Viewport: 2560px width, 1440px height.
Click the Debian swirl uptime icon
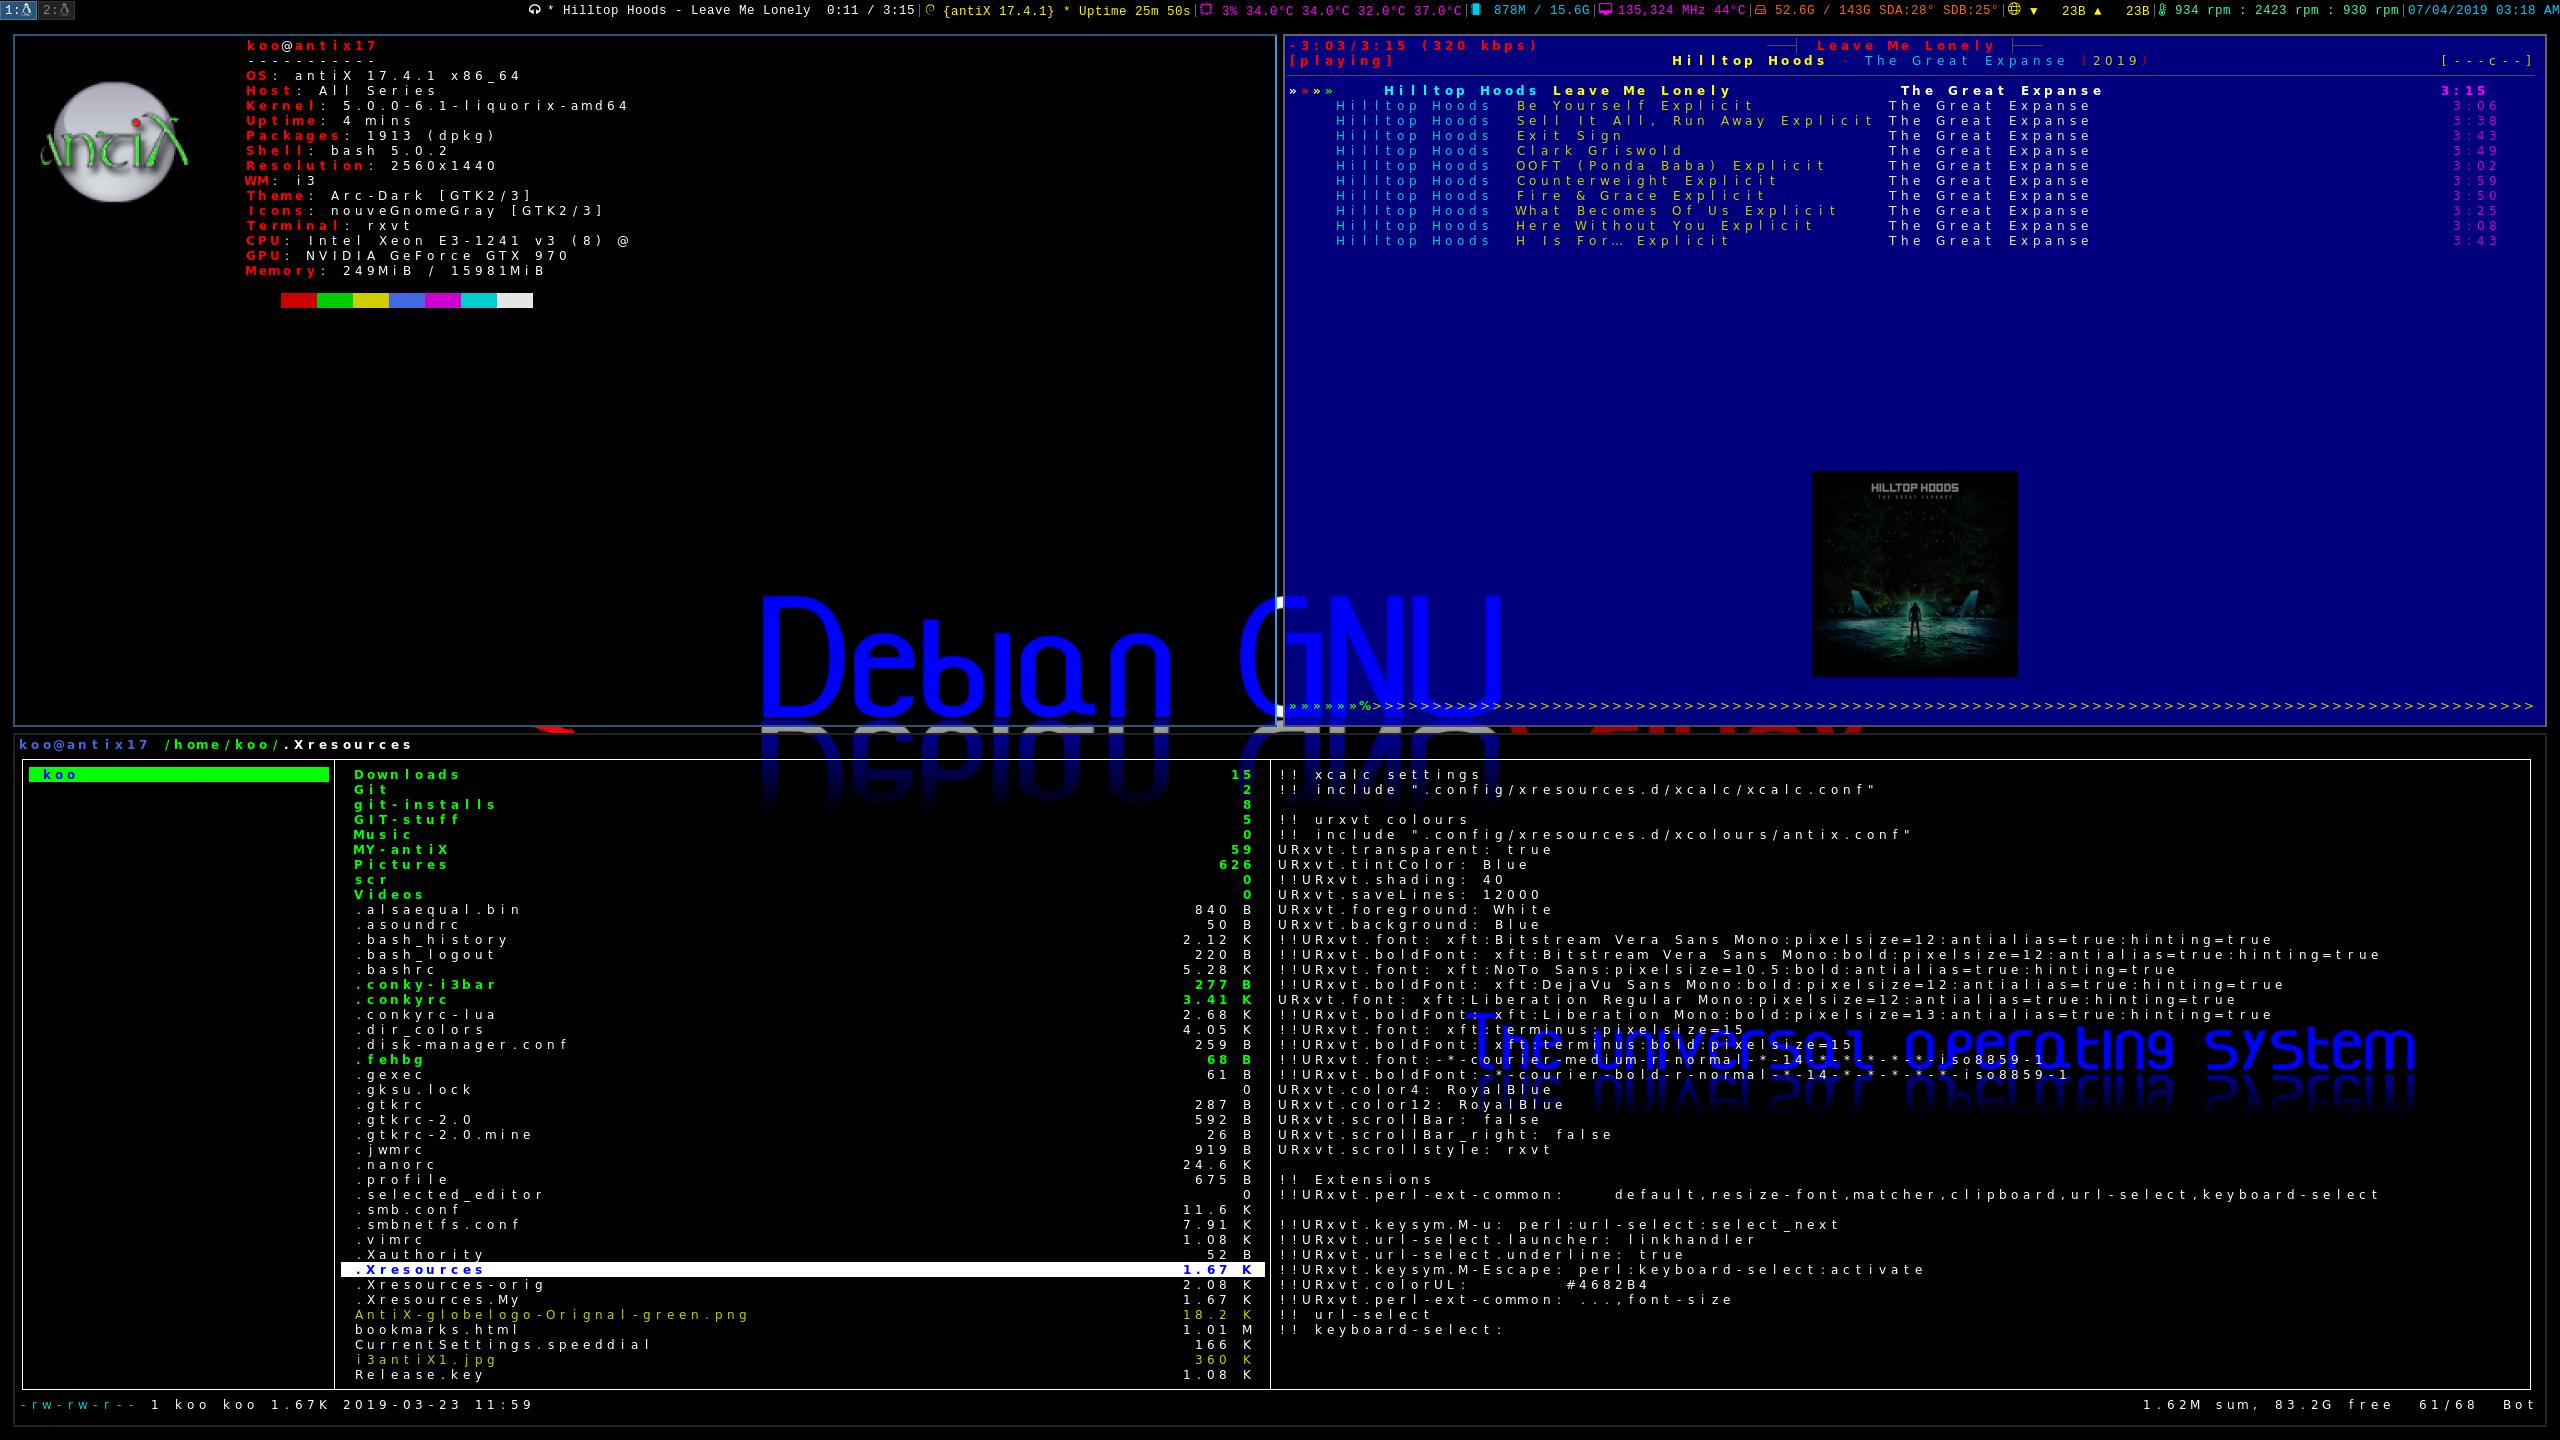tap(931, 10)
